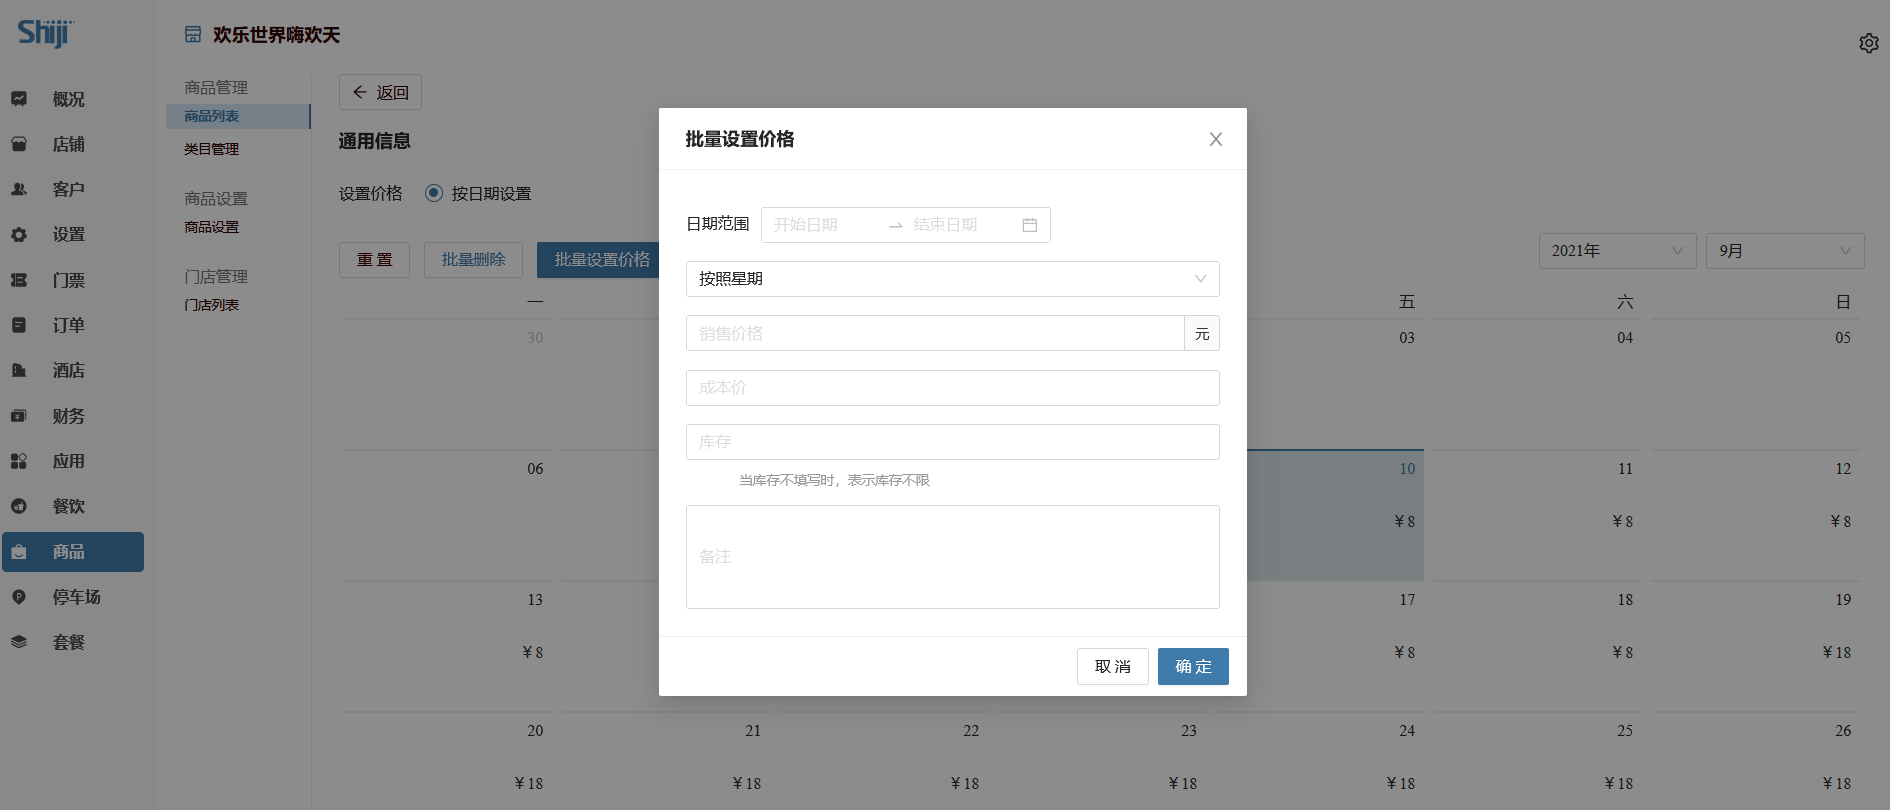Click the 元 unit label
1890x810 pixels.
pos(1202,333)
